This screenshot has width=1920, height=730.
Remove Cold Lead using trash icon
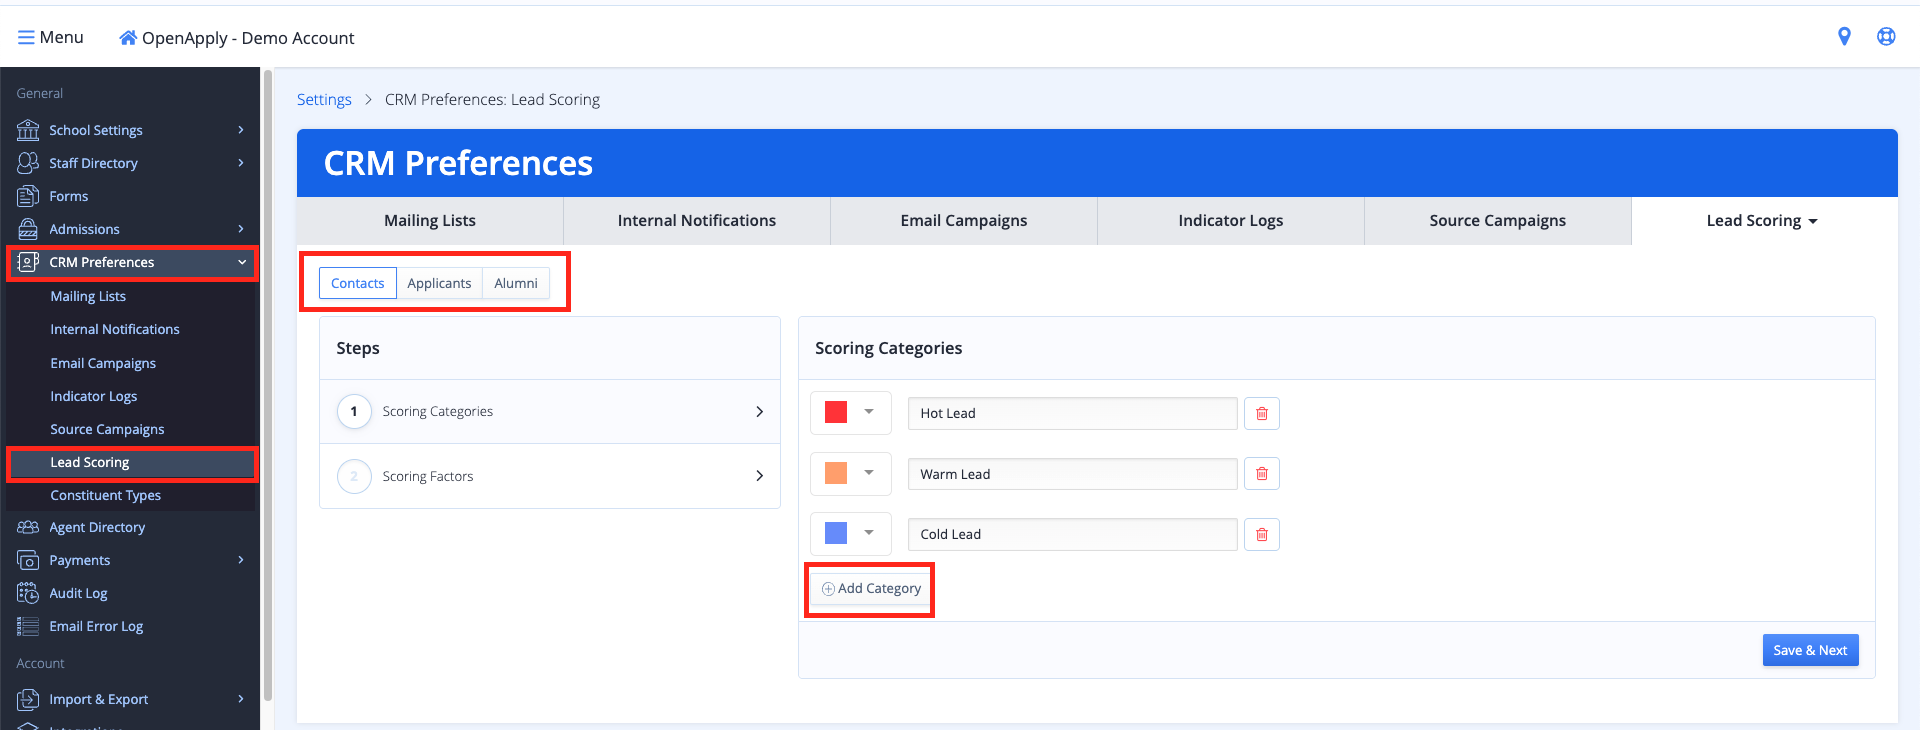click(1261, 535)
